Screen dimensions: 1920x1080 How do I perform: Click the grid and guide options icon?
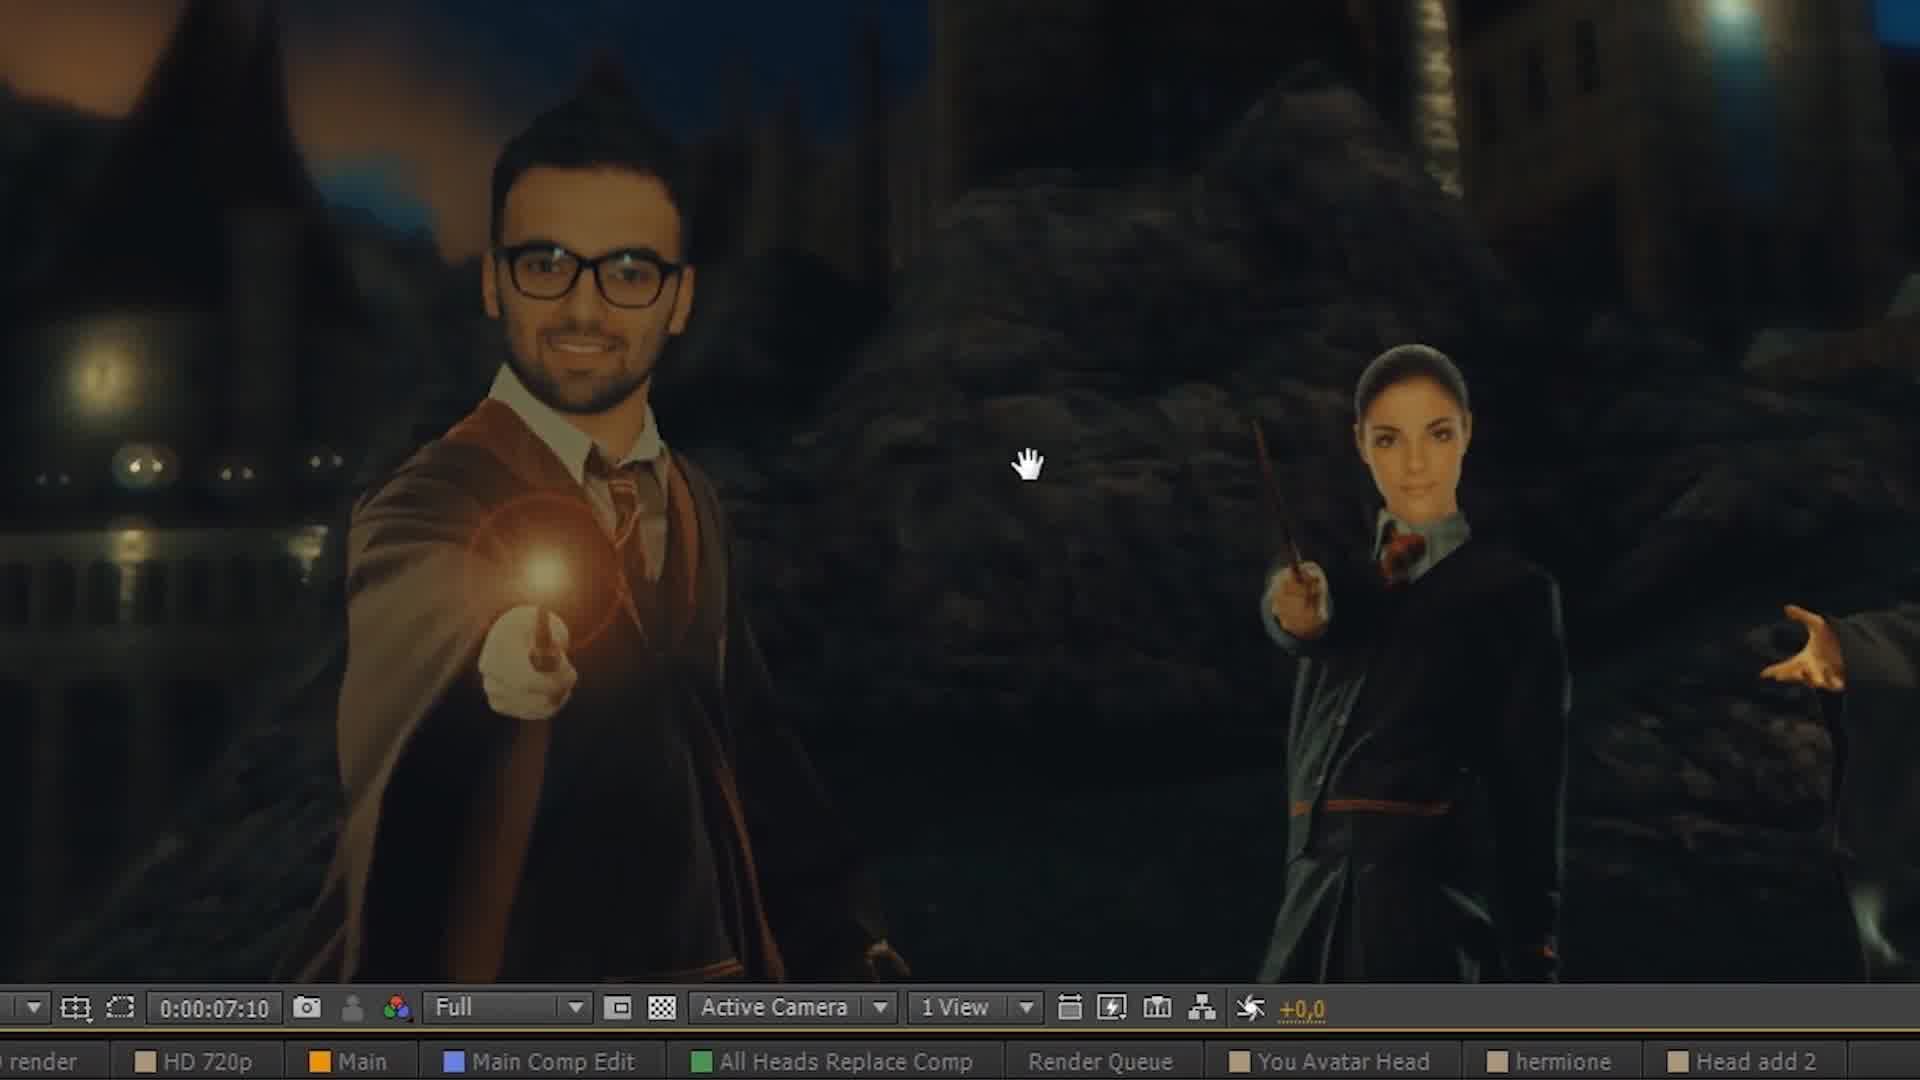click(x=76, y=1008)
